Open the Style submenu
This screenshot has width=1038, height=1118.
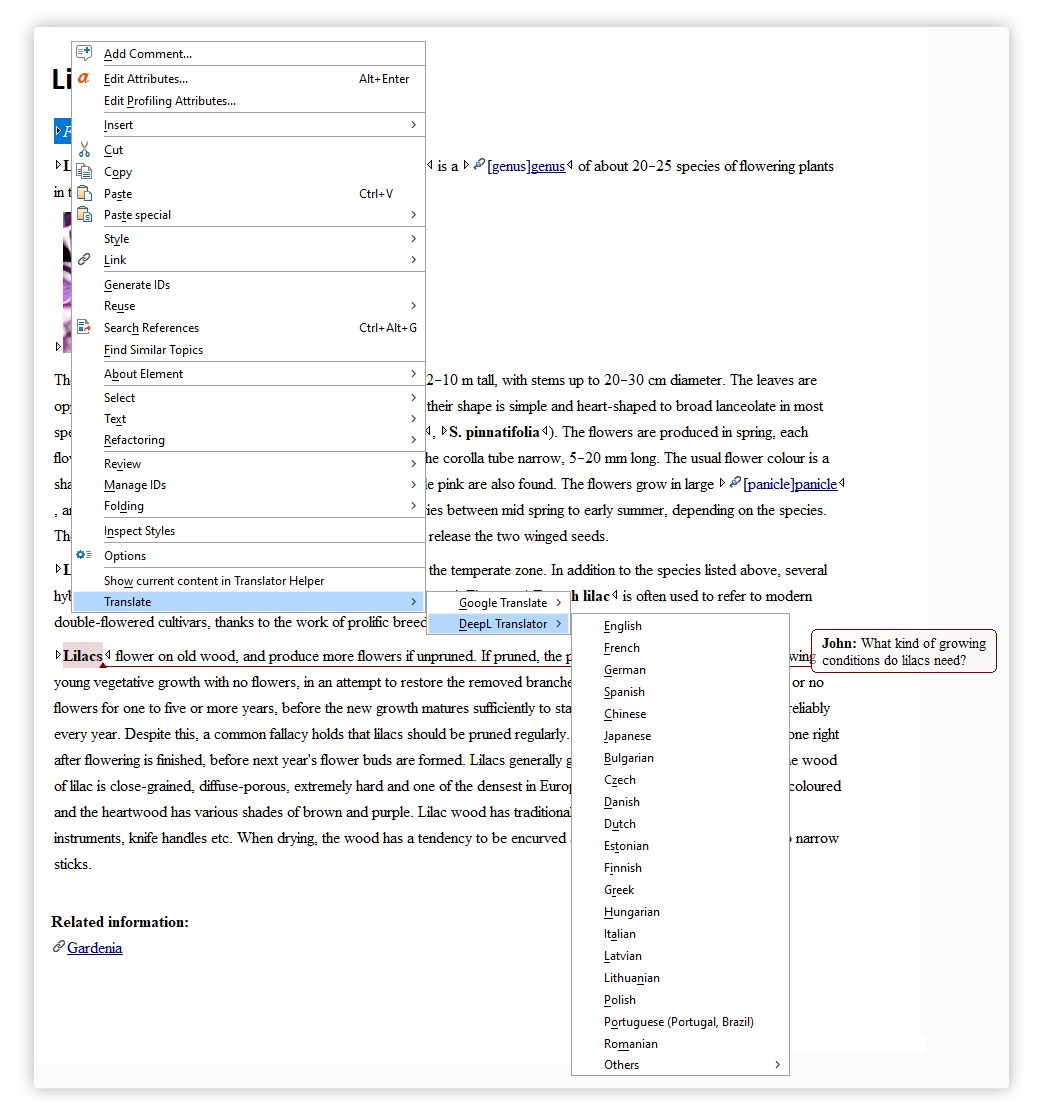click(x=249, y=238)
